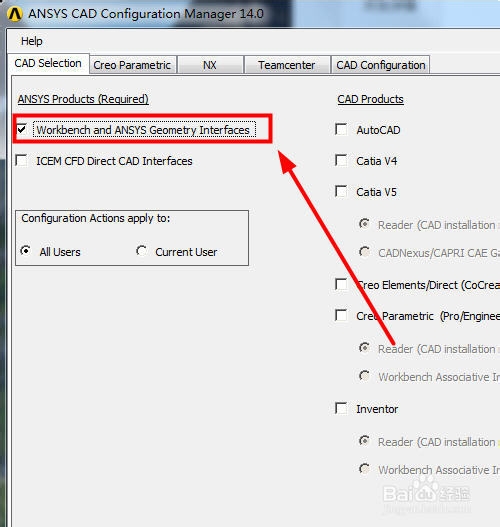The height and width of the screenshot is (527, 500).
Task: Check Creo Parametric (Pro/Engineer) checkbox
Action: pyautogui.click(x=341, y=315)
